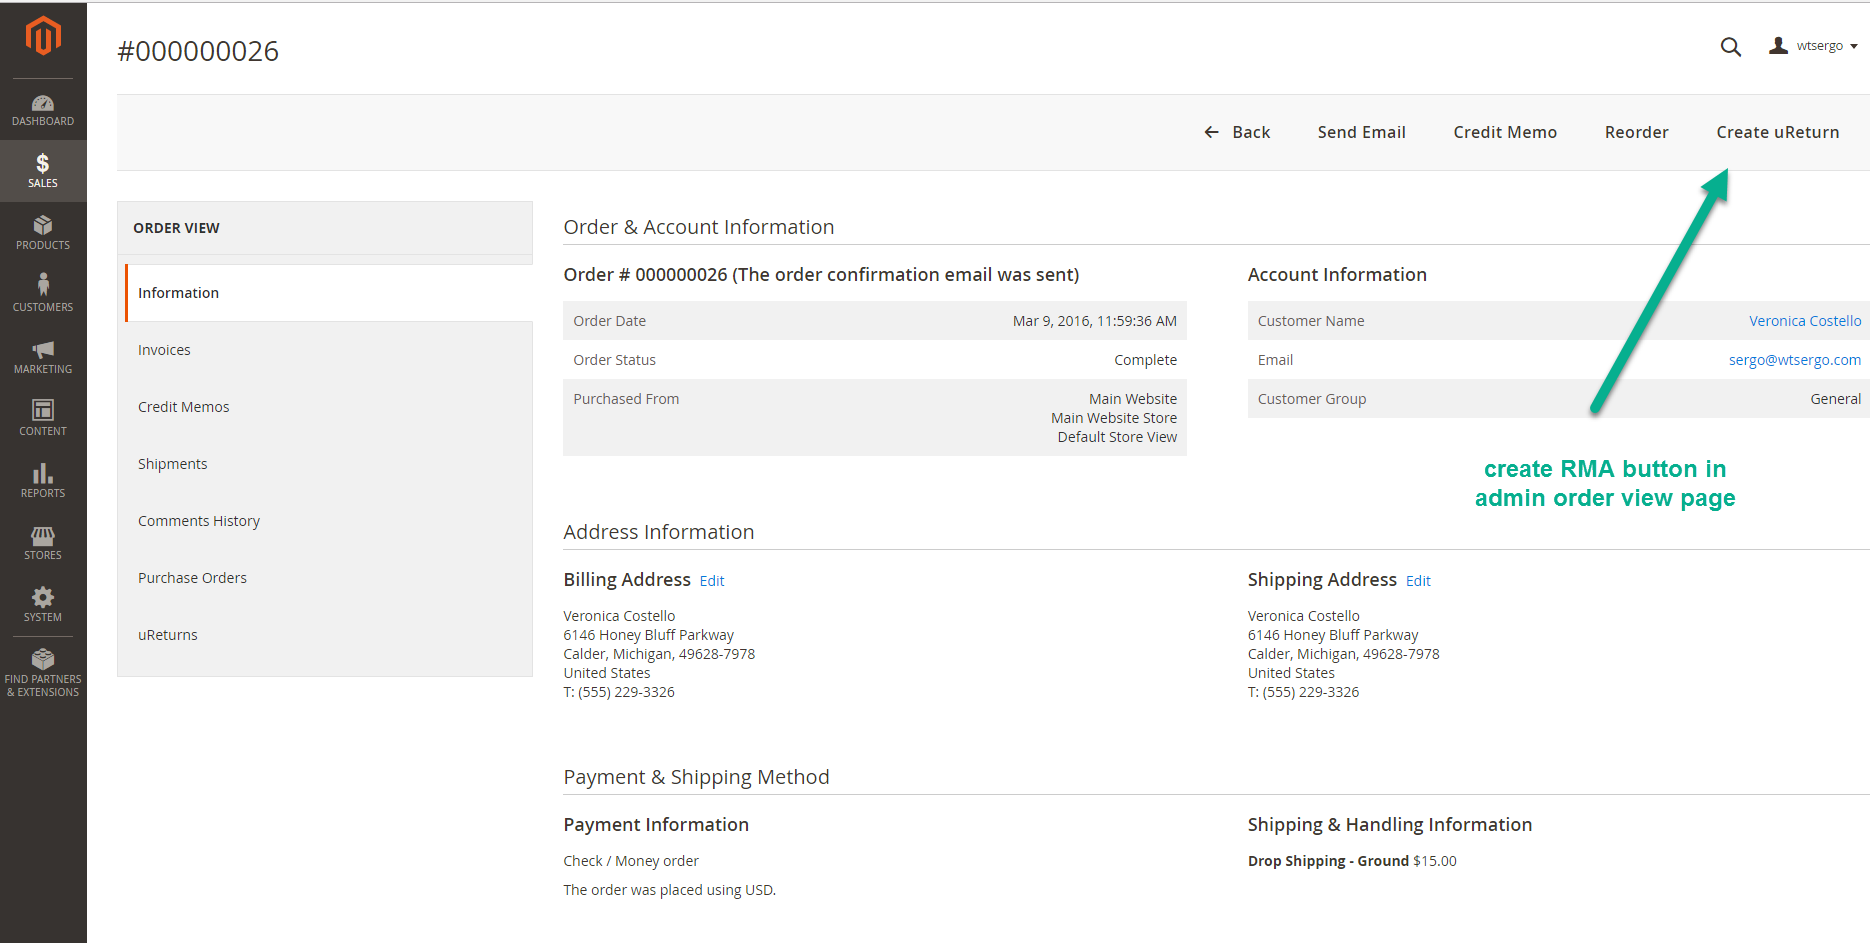Click the Credit Memo button
1870x943 pixels.
(x=1505, y=132)
